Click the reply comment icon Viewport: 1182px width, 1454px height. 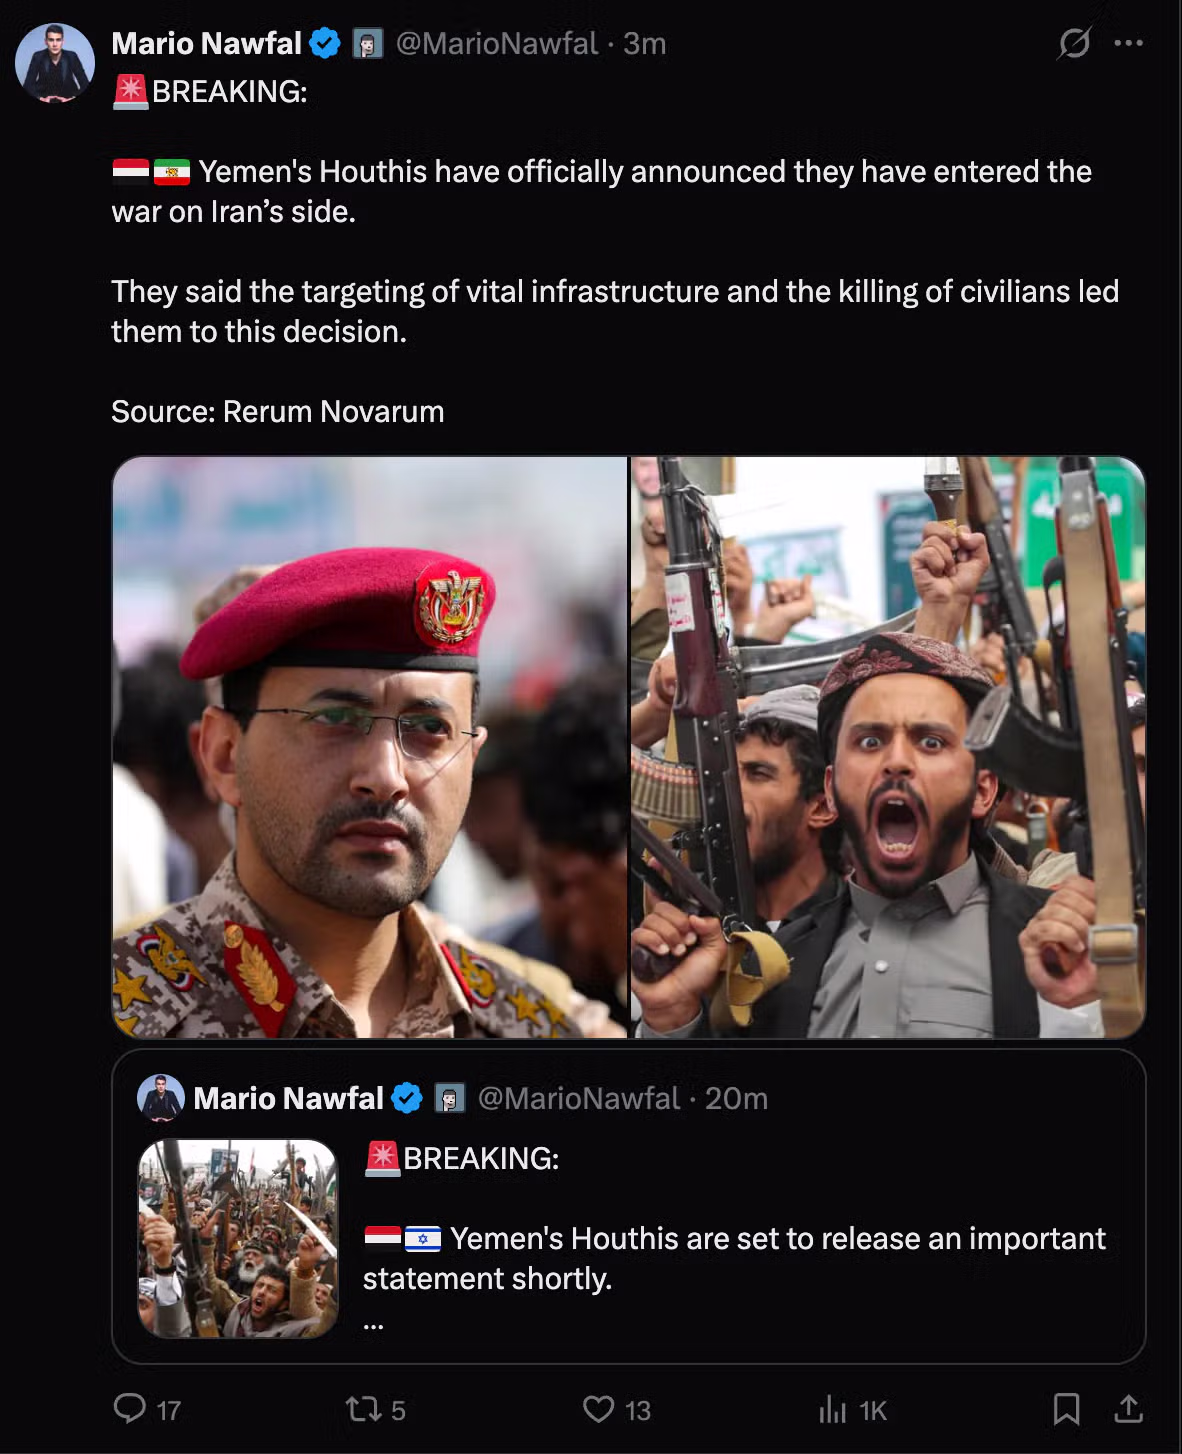(130, 1409)
